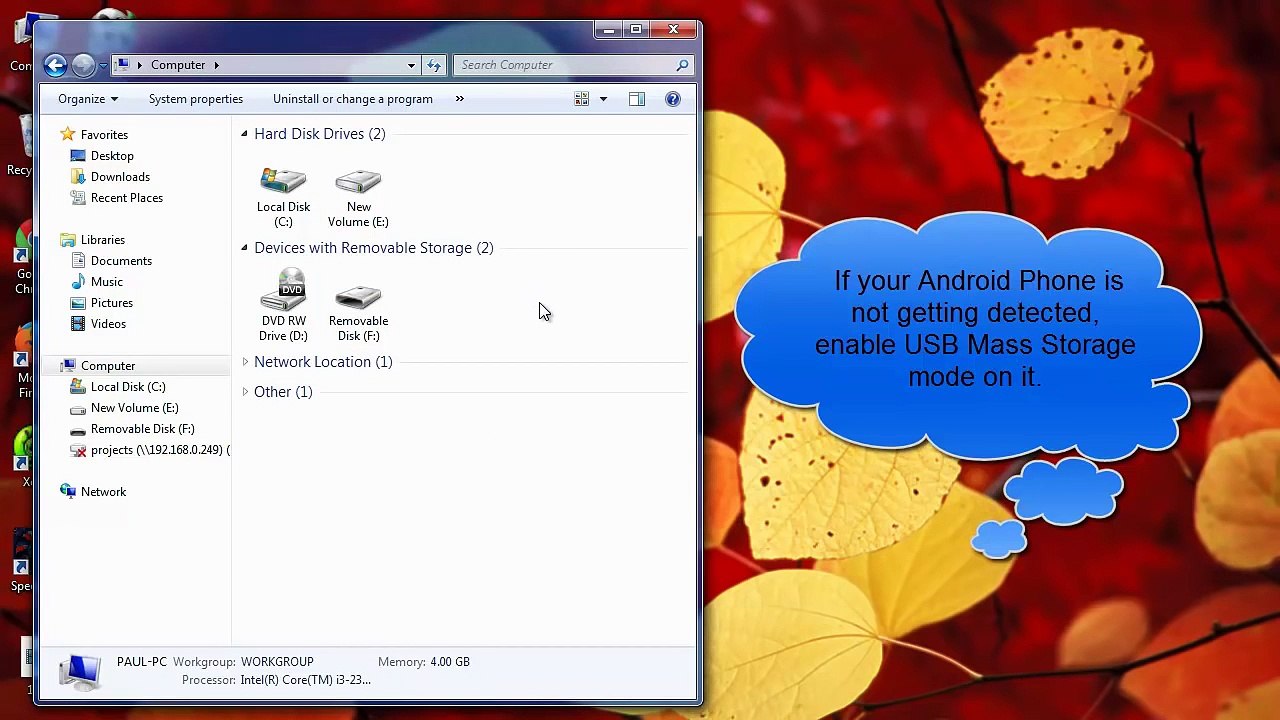Screen dimensions: 1280x720
Task: Refresh the Computer address bar view
Action: (x=434, y=65)
